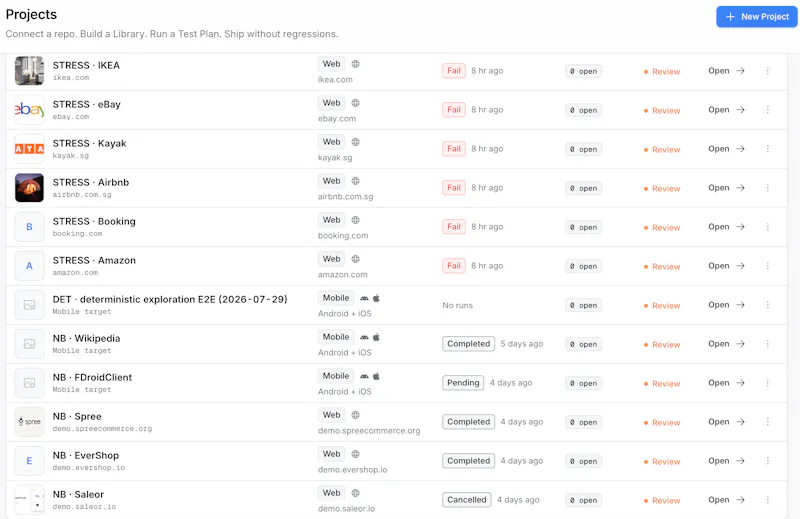
Task: Click the New Project button
Action: point(757,17)
